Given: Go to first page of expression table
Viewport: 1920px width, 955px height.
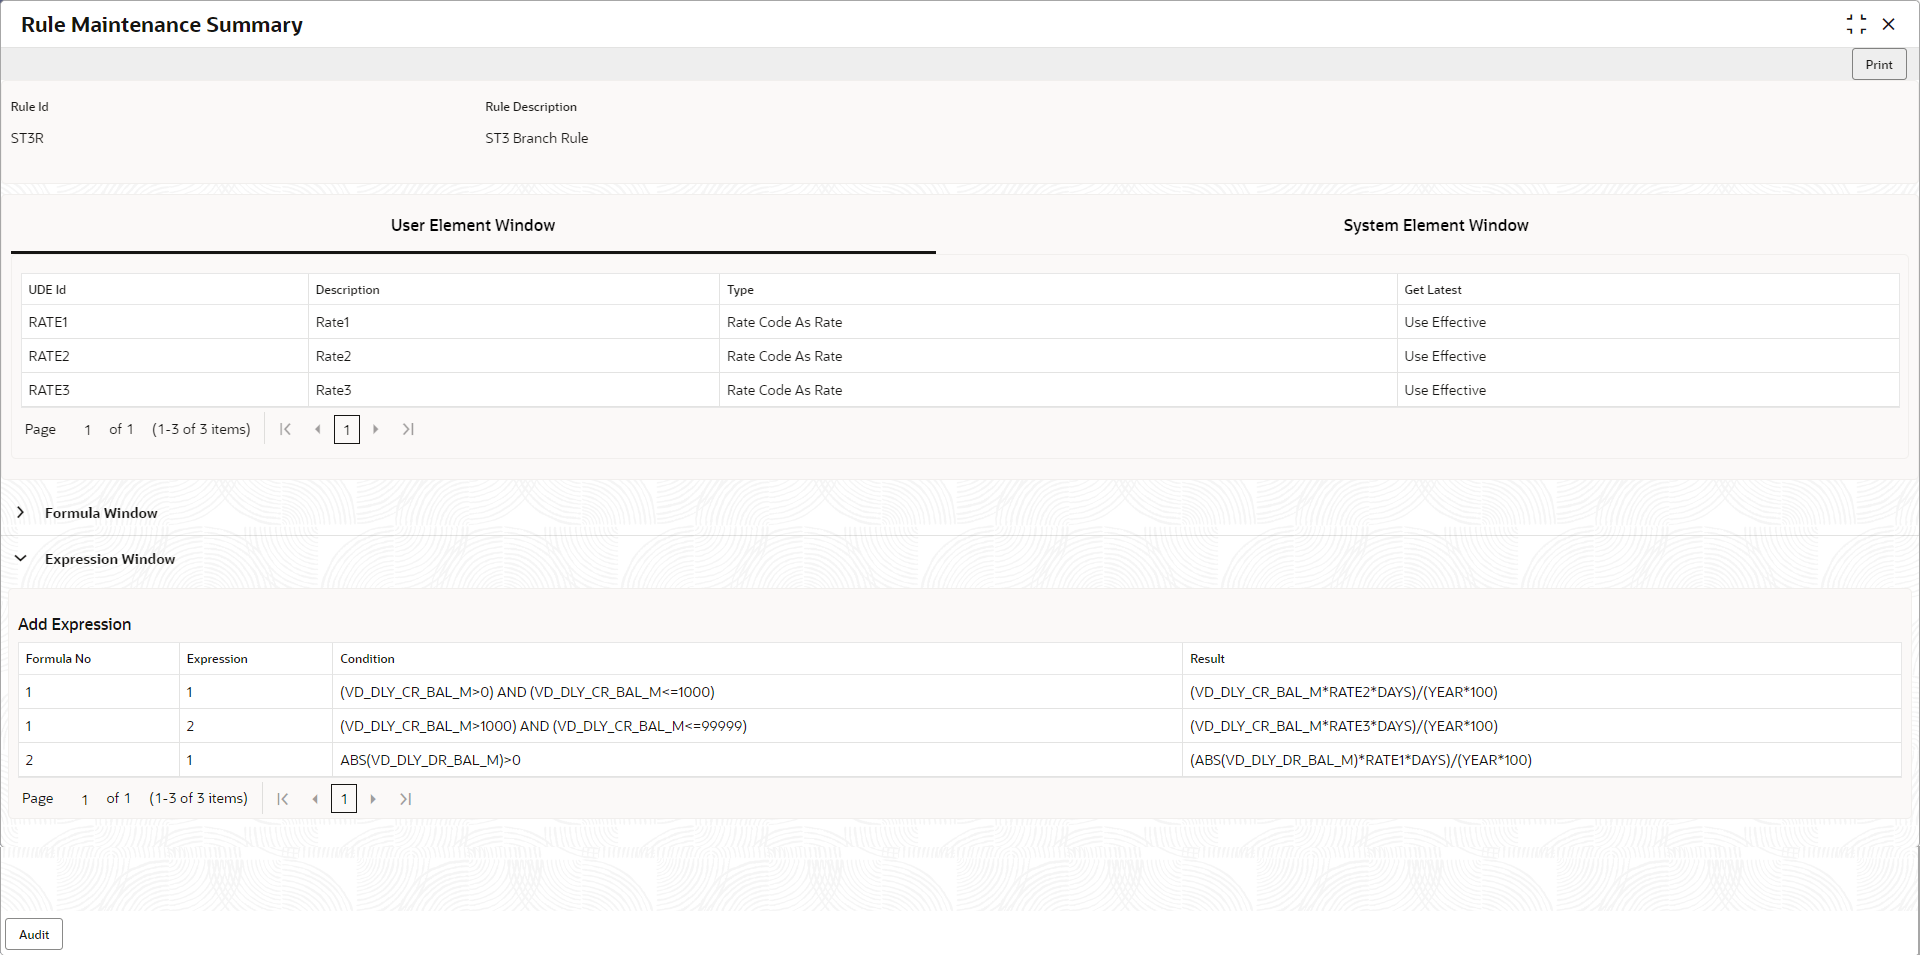Looking at the screenshot, I should tap(283, 798).
